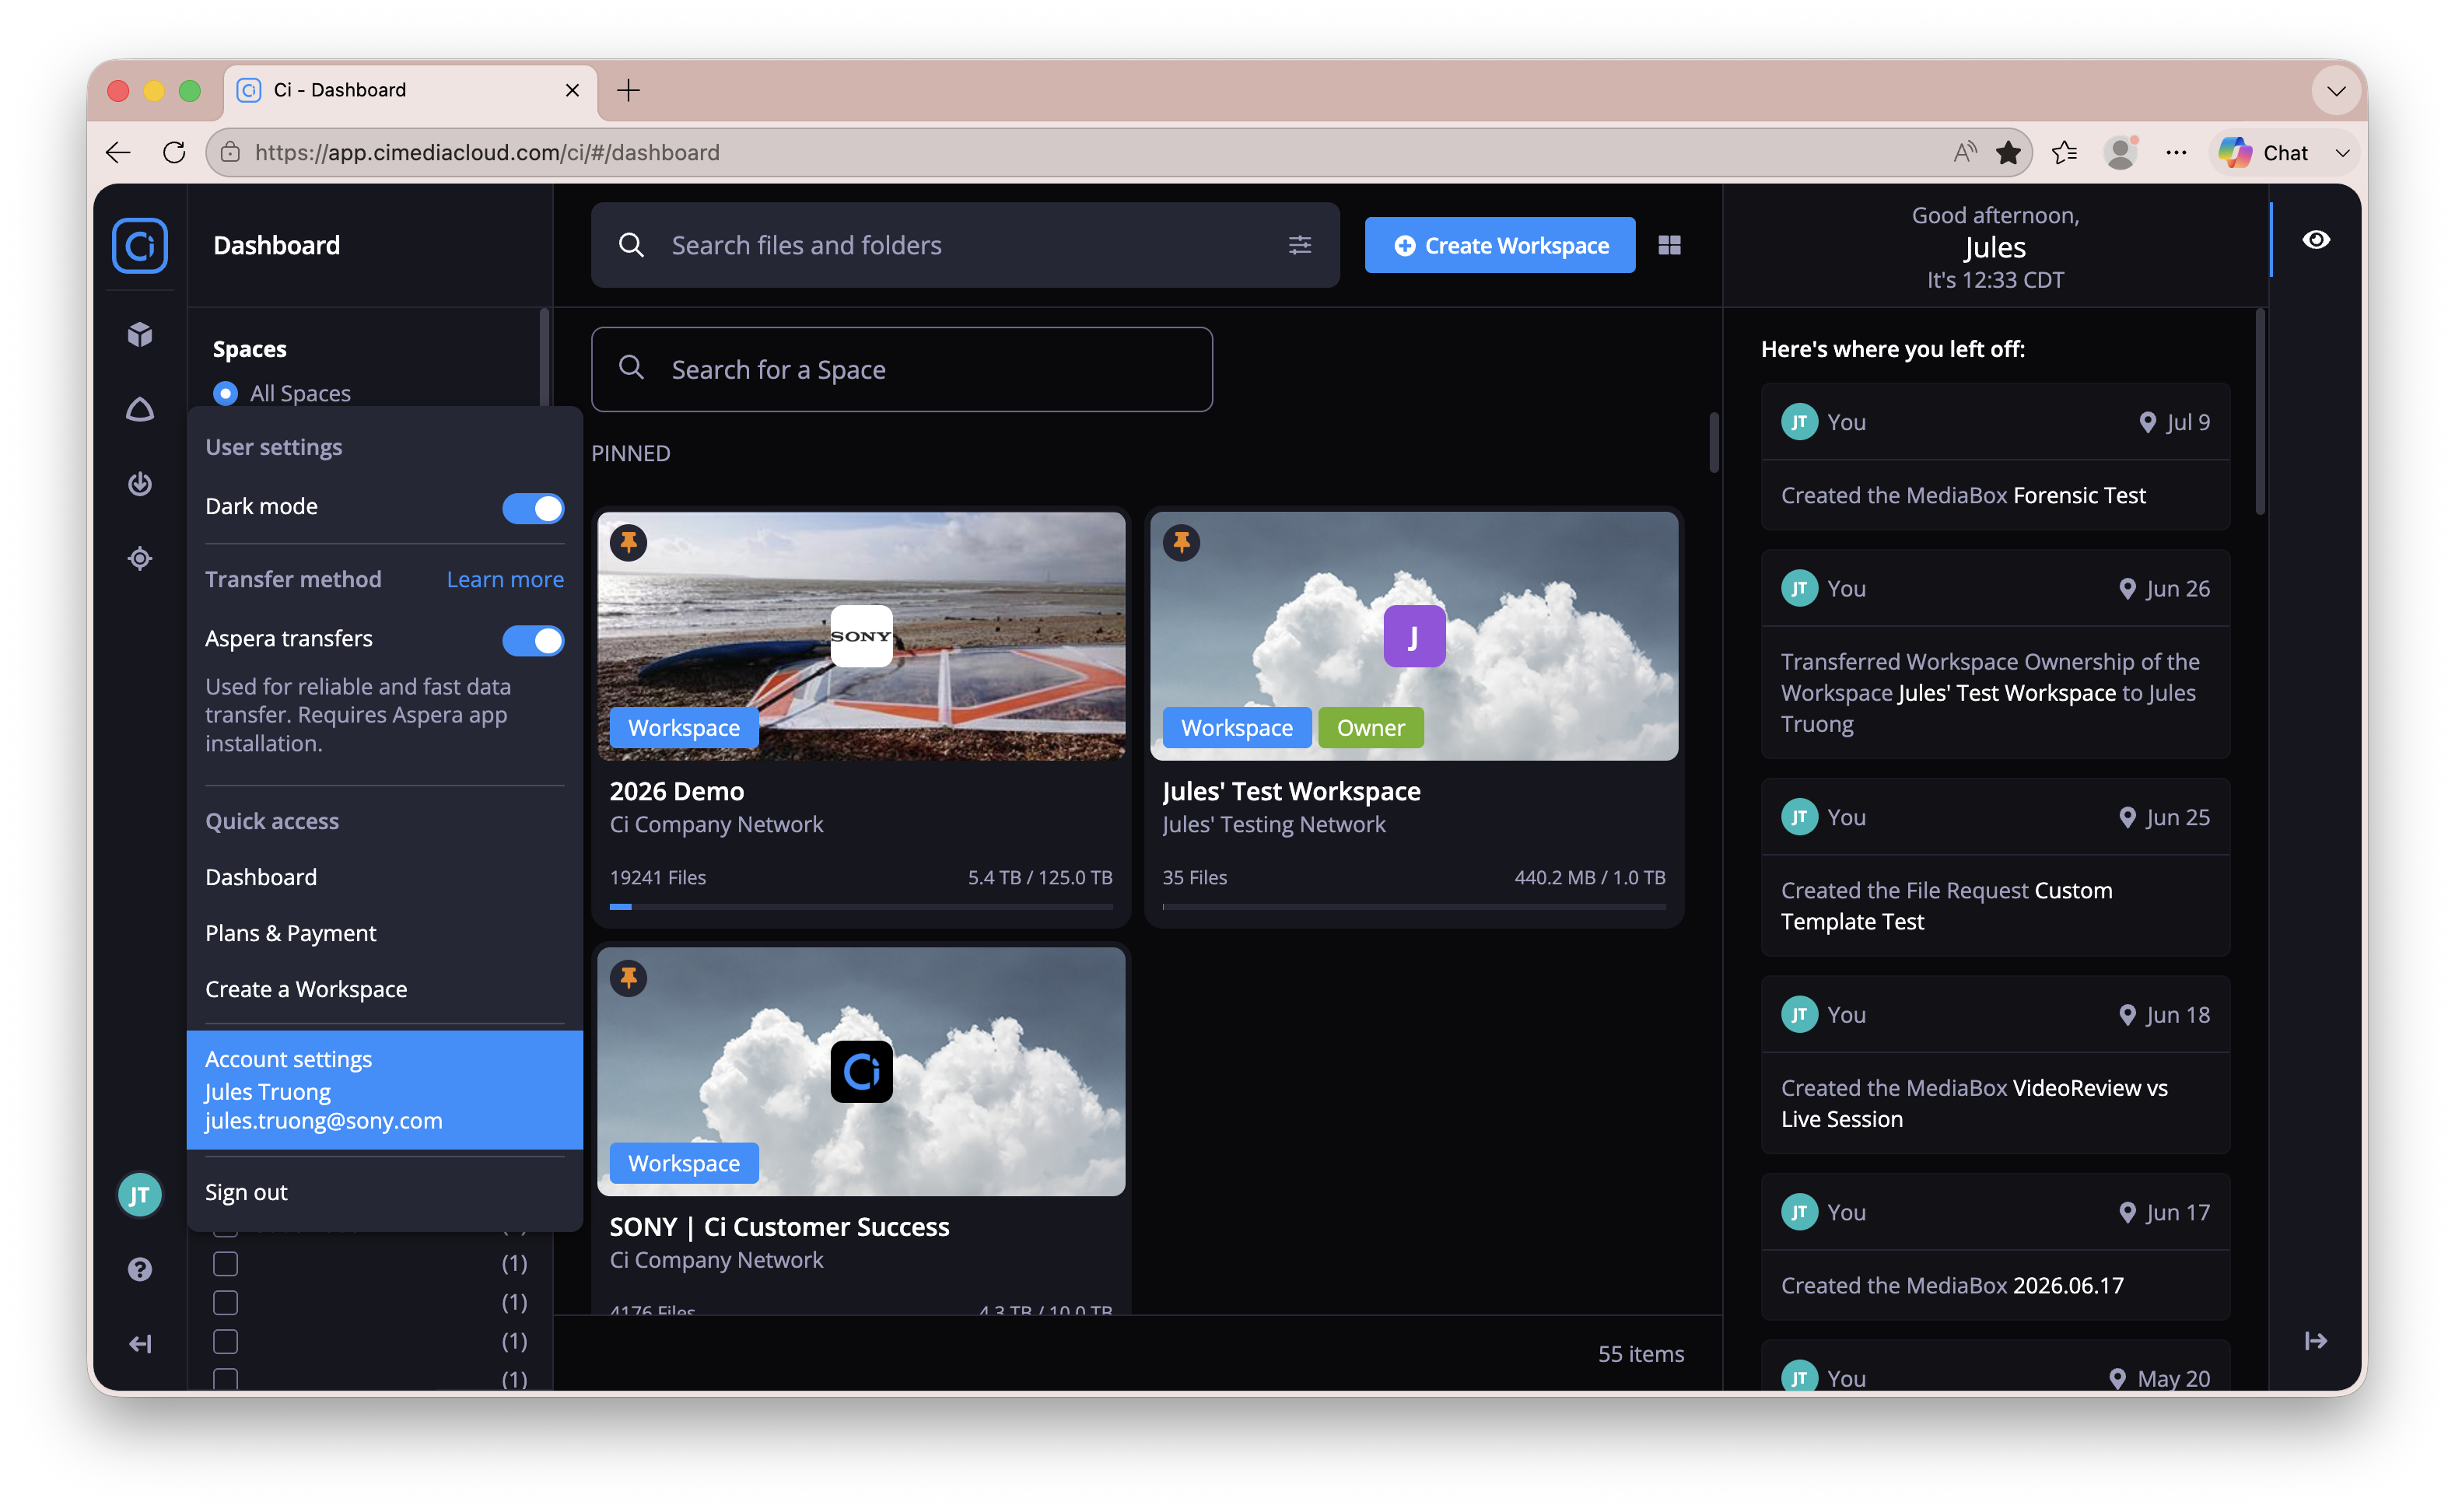Open Learn more link for transfer method
This screenshot has width=2455, height=1512.
(x=505, y=579)
